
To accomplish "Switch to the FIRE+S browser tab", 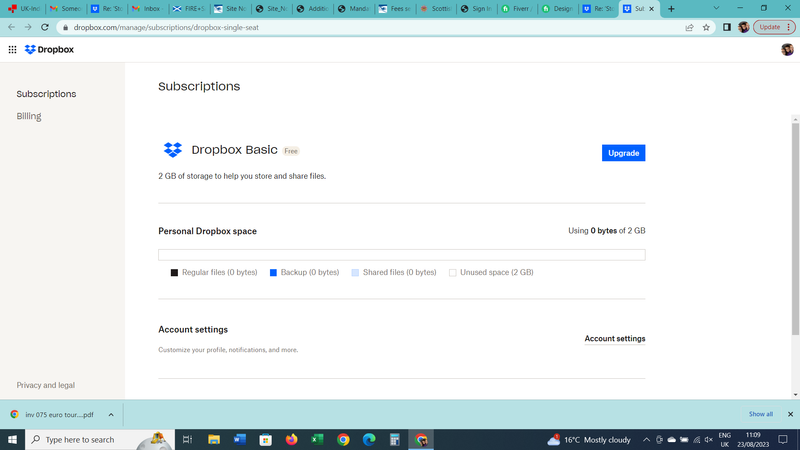I will point(189,9).
